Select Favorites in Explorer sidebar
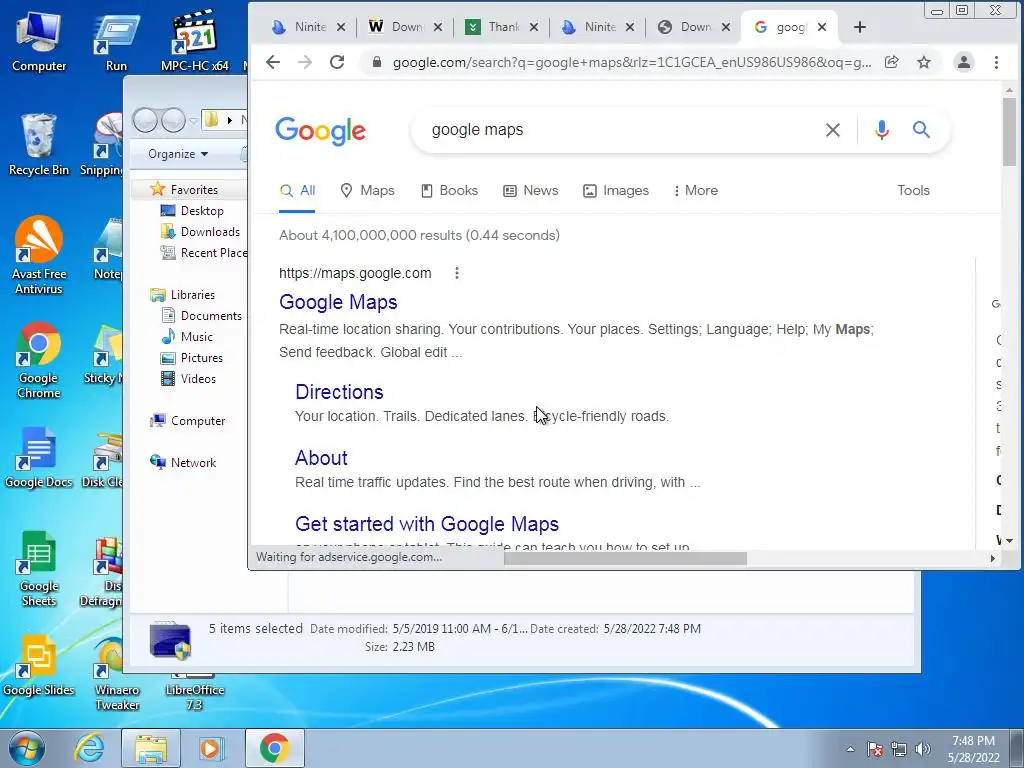Viewport: 1024px width, 768px height. tap(193, 189)
